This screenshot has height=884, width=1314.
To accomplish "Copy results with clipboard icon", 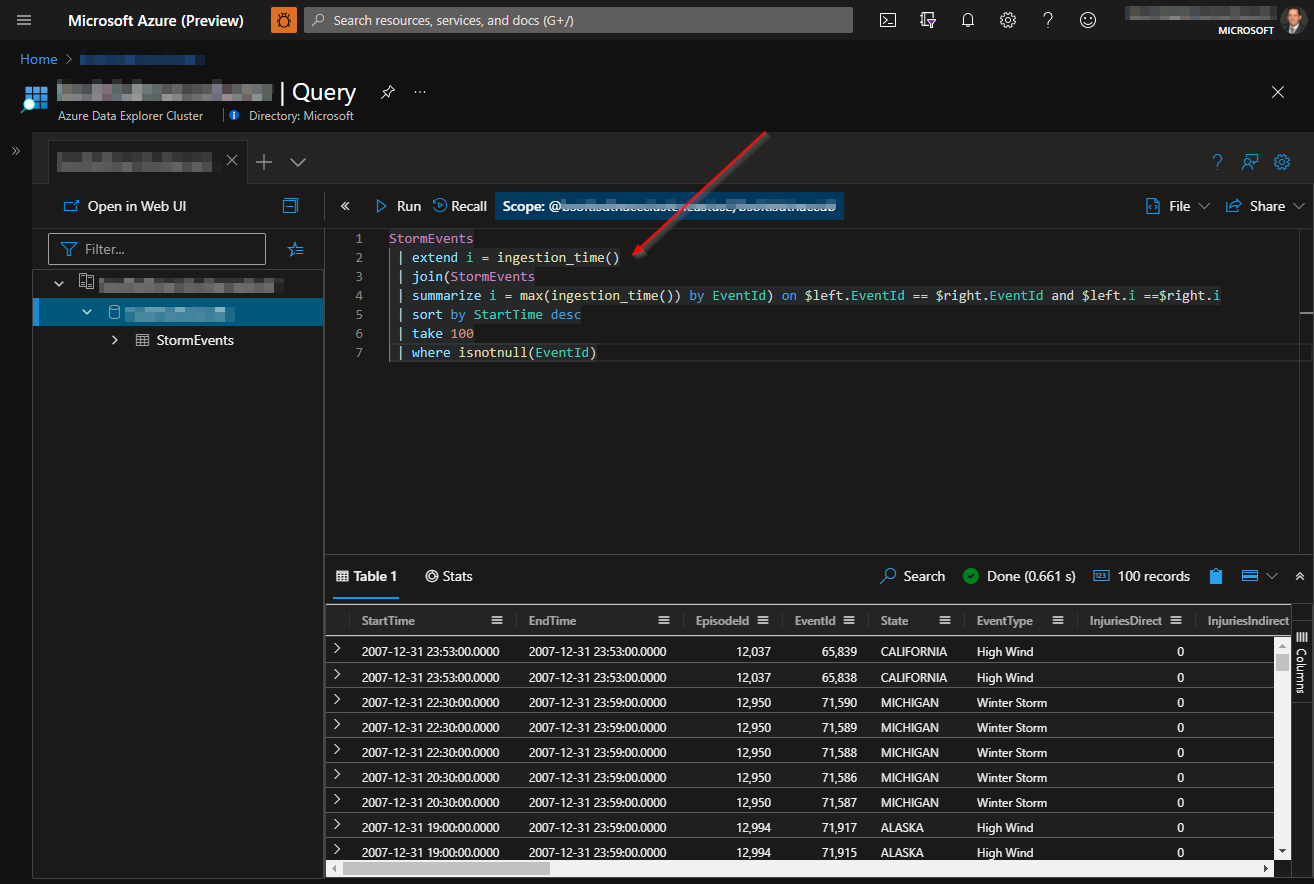I will pos(1216,576).
